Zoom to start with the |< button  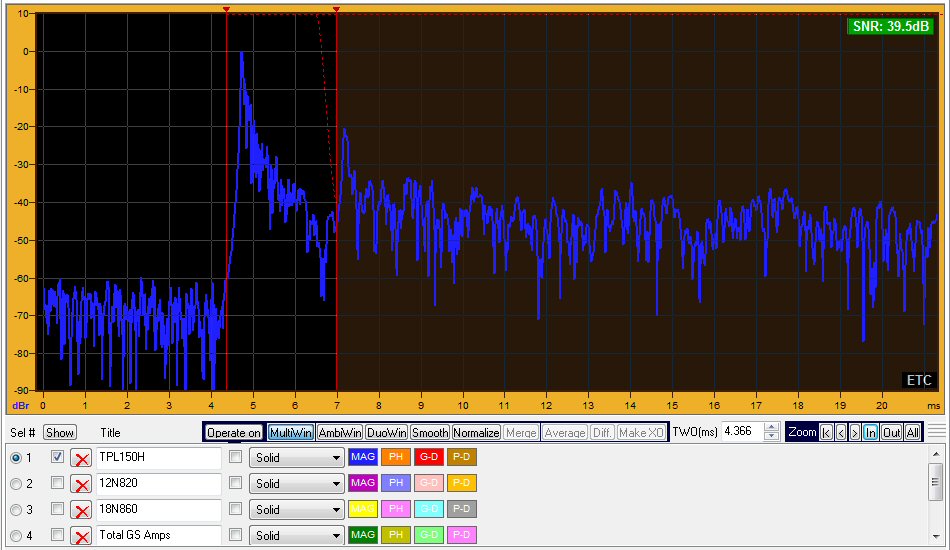click(x=826, y=432)
